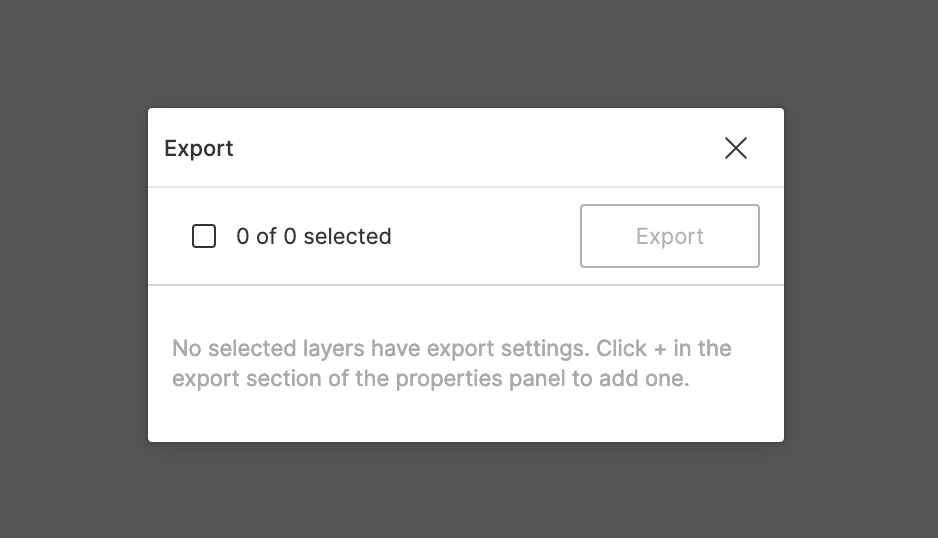The height and width of the screenshot is (538, 938).
Task: Tick the select-all checkbox
Action: tap(204, 236)
